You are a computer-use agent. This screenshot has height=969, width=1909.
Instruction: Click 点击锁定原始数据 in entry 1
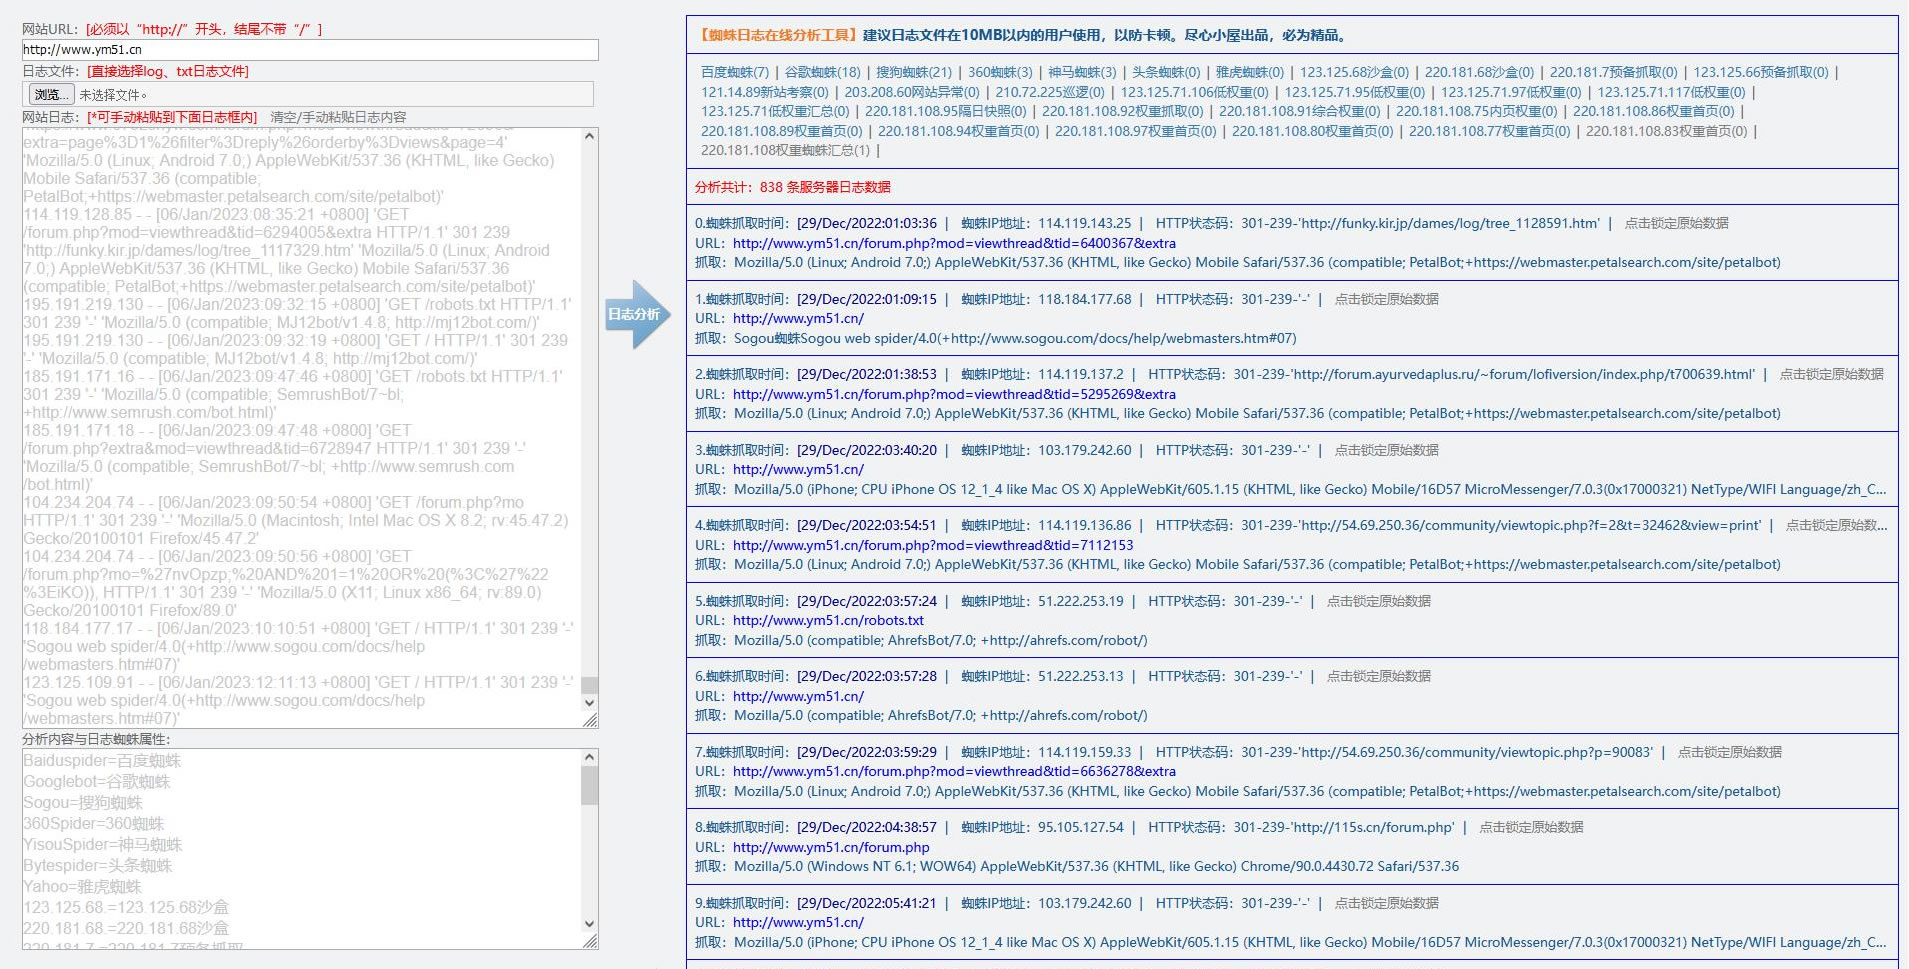click(x=1386, y=299)
